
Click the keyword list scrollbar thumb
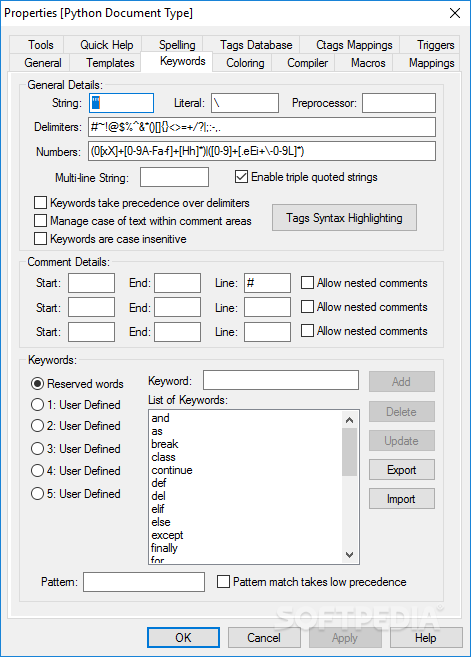tap(349, 452)
